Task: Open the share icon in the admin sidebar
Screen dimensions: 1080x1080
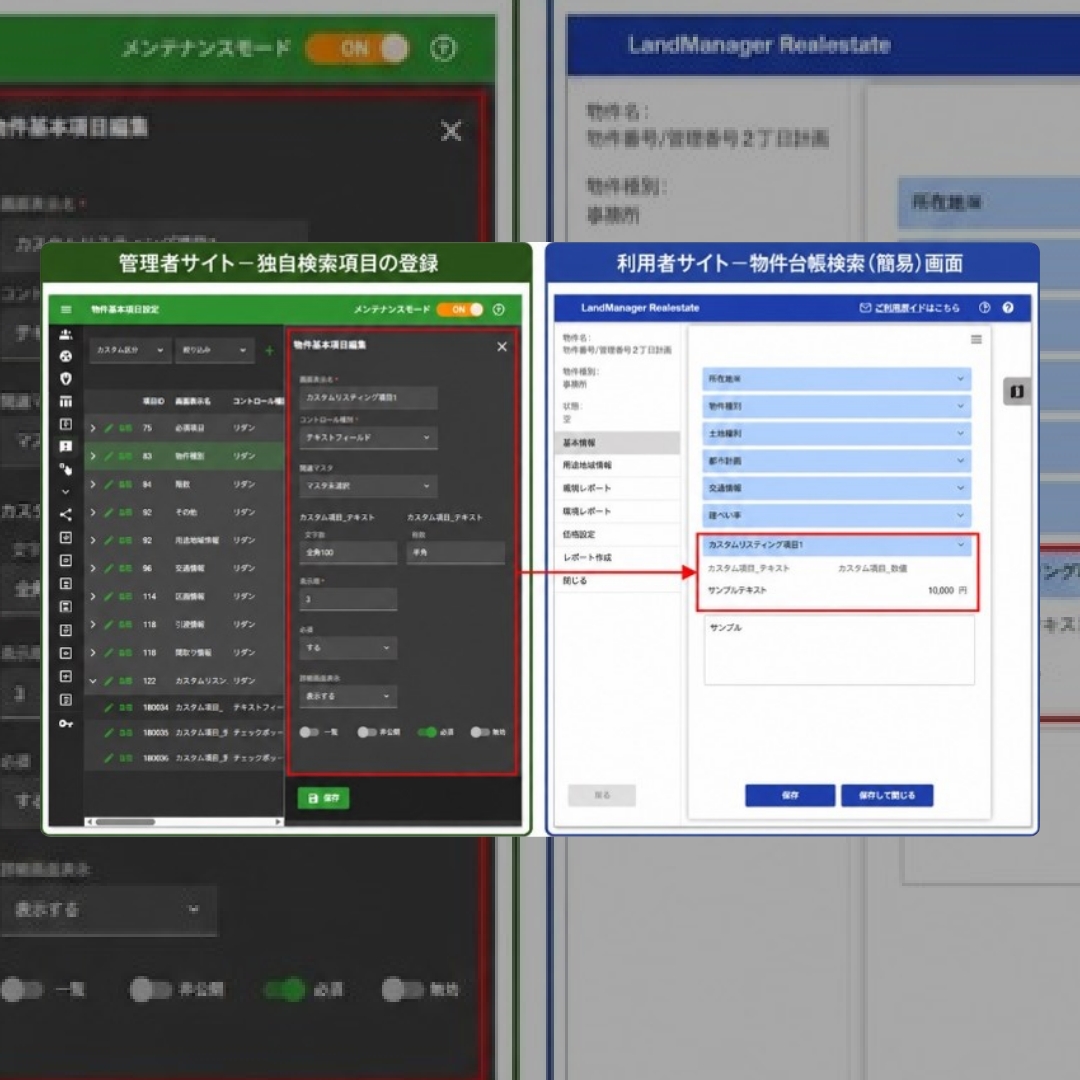Action: point(65,514)
